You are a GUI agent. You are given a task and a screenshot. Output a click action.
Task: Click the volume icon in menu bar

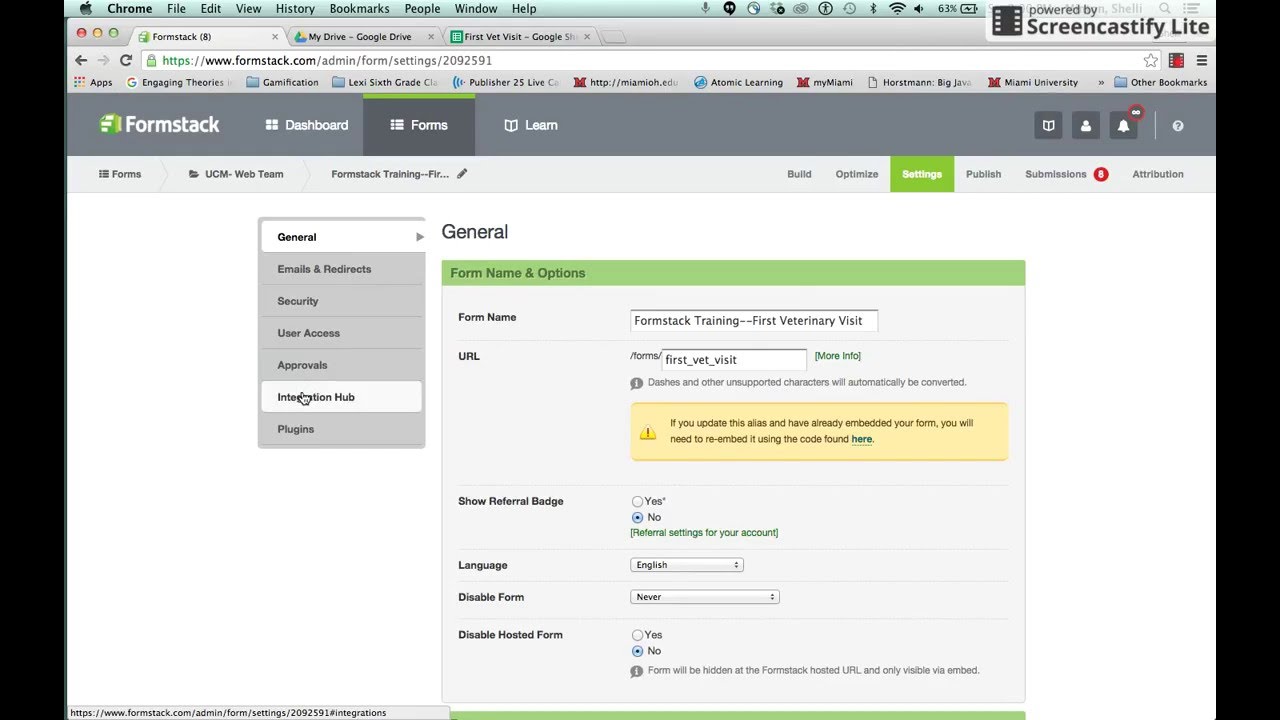coord(919,8)
